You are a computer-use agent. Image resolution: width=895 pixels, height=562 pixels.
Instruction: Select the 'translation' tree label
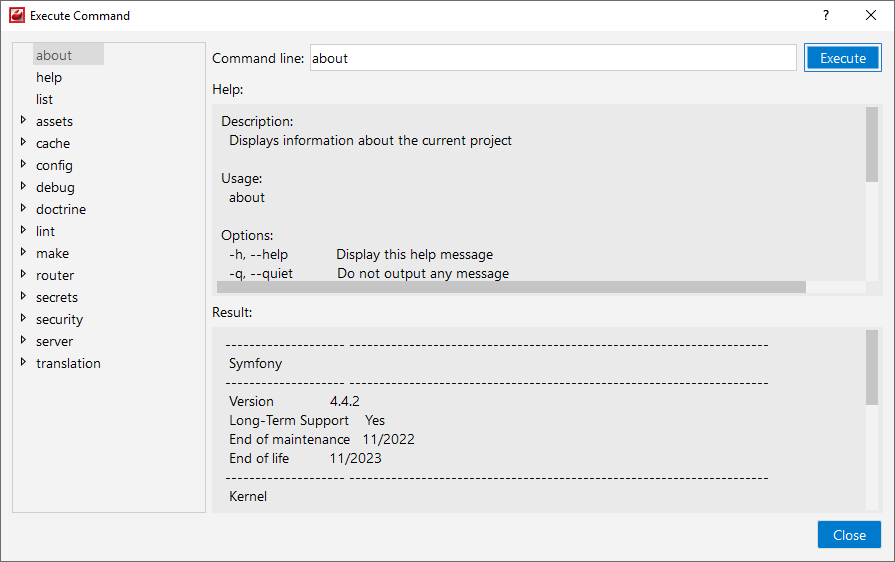(68, 363)
